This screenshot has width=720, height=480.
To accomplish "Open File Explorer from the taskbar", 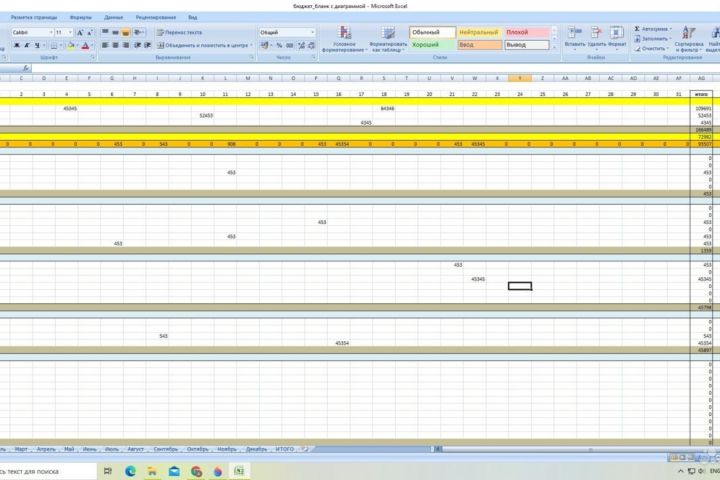I will tap(152, 471).
